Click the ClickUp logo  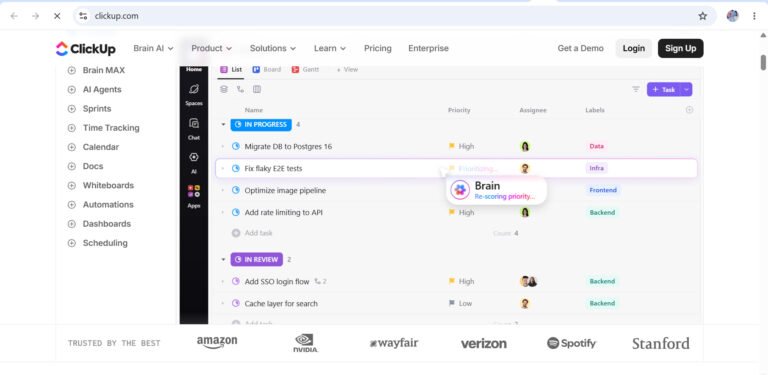pos(86,48)
